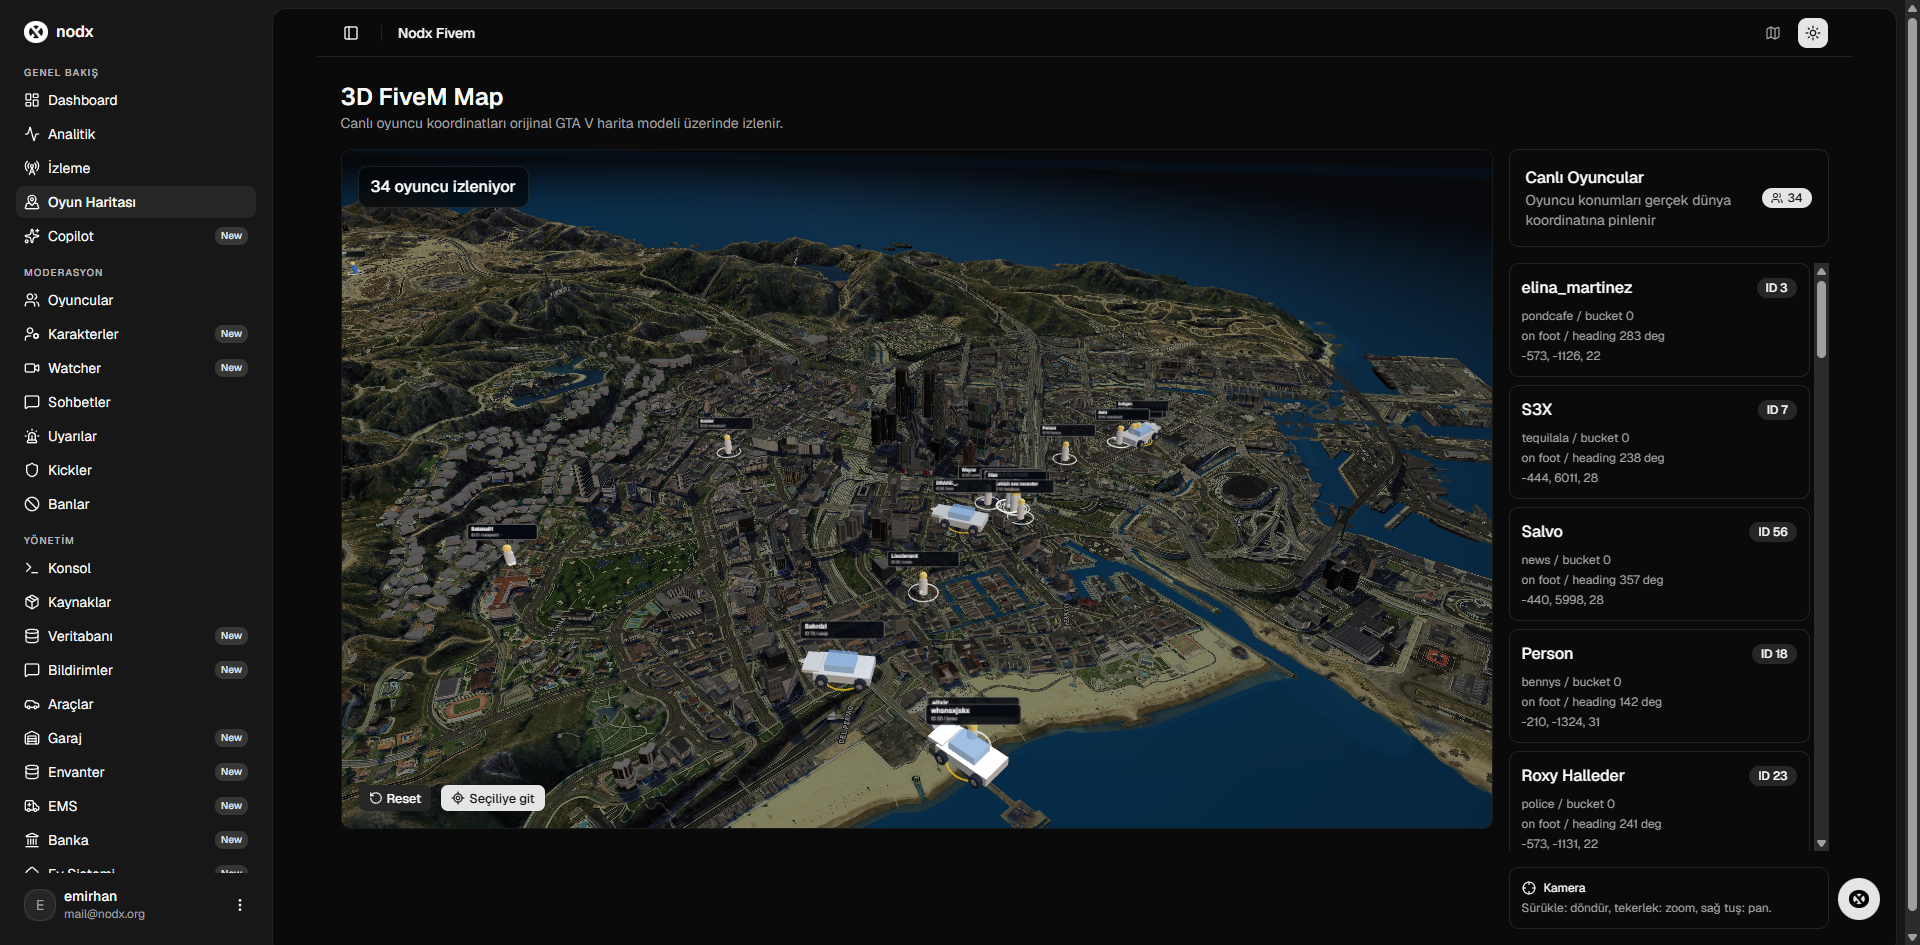Select S3X player card
This screenshot has height=945, width=1920.
click(x=1659, y=442)
